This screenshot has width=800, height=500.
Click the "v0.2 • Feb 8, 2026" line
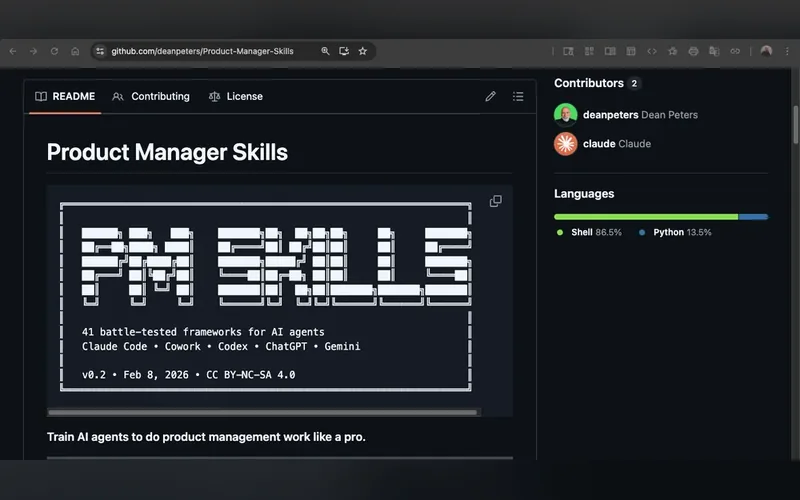(188, 375)
